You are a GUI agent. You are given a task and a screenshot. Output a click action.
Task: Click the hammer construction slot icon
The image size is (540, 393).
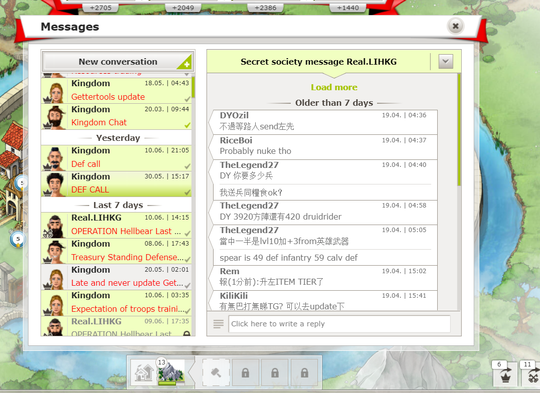click(x=216, y=373)
